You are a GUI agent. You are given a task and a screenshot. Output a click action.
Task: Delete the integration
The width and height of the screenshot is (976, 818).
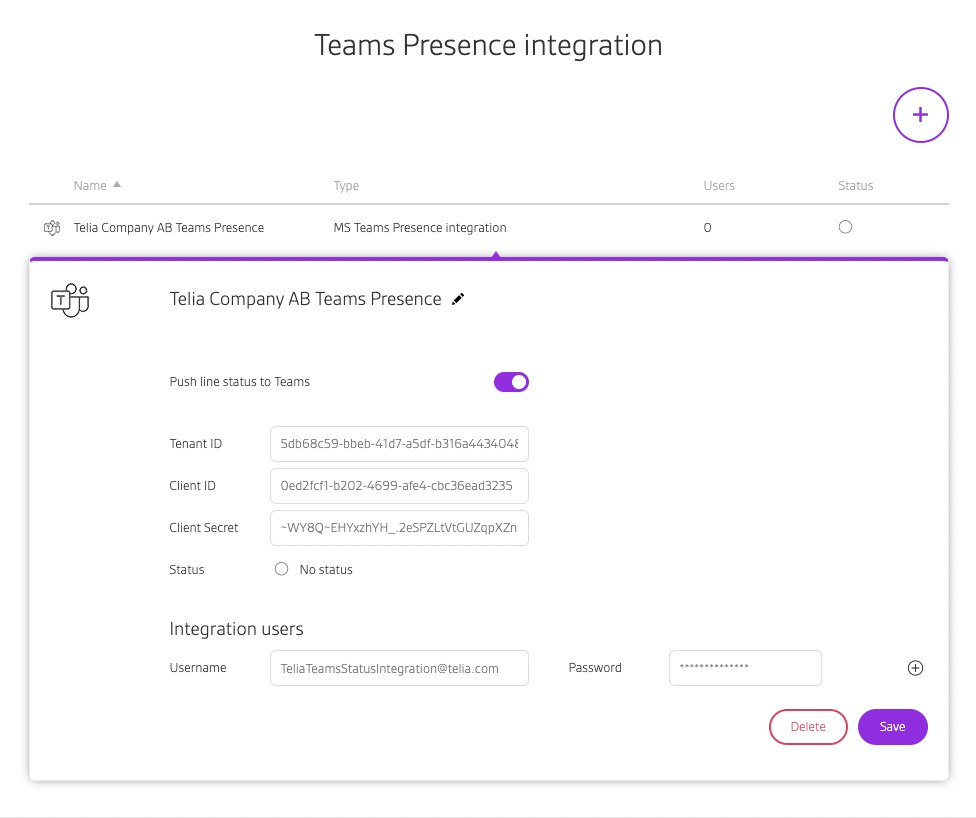coord(808,726)
